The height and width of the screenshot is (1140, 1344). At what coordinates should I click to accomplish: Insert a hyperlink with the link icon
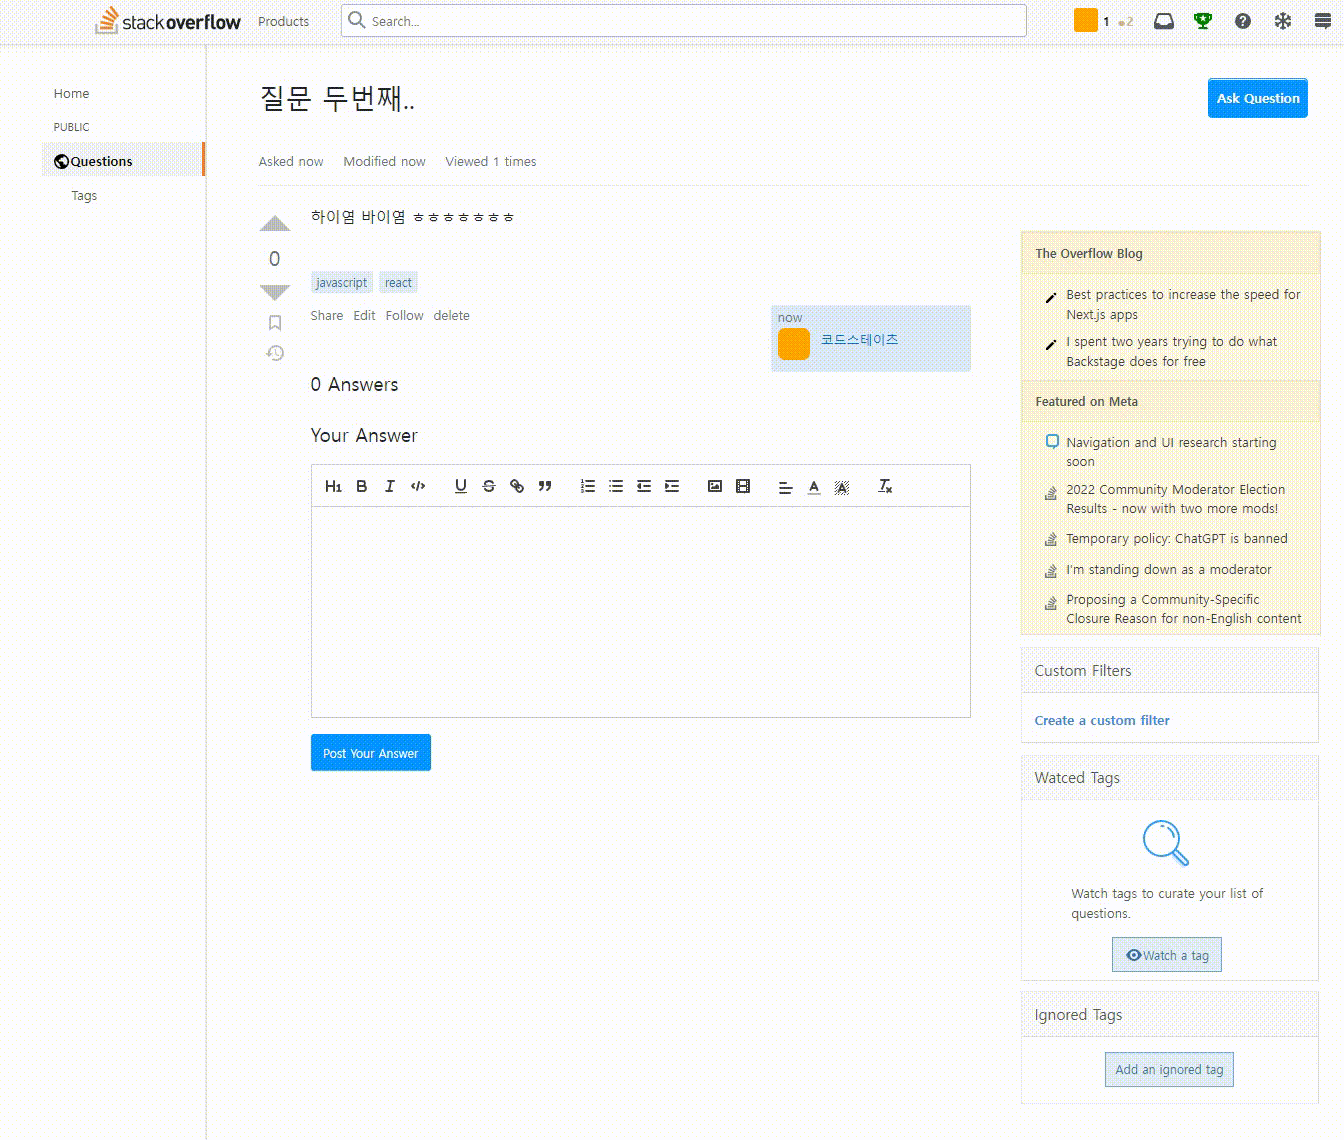pyautogui.click(x=517, y=486)
